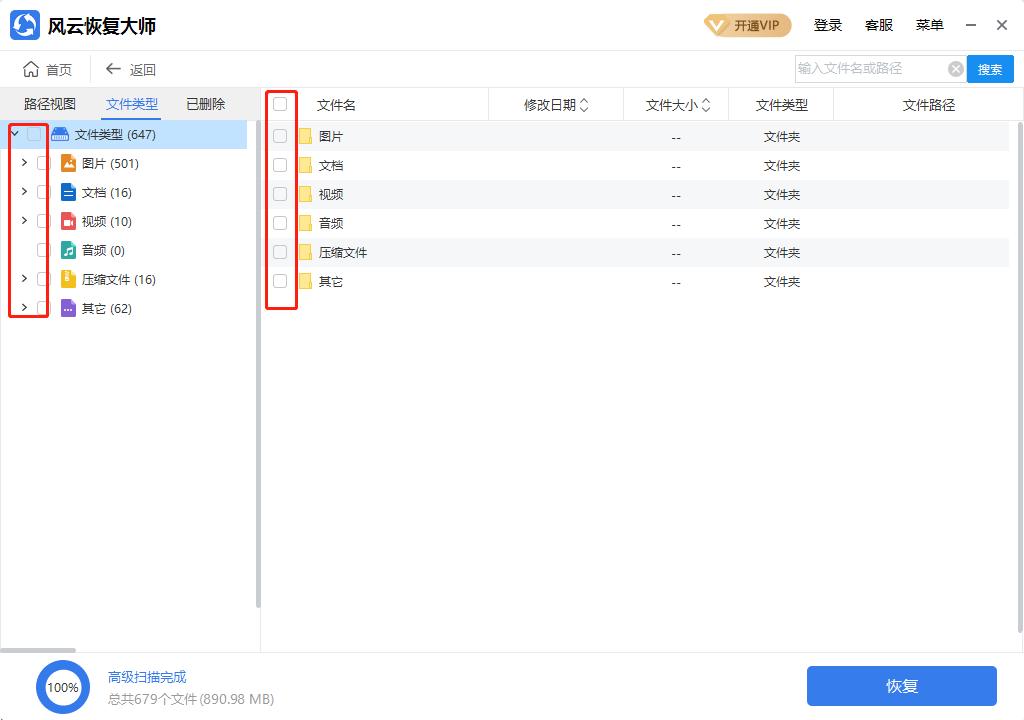
Task: Select the 压缩文件 archive icon in sidebar
Action: pos(68,280)
